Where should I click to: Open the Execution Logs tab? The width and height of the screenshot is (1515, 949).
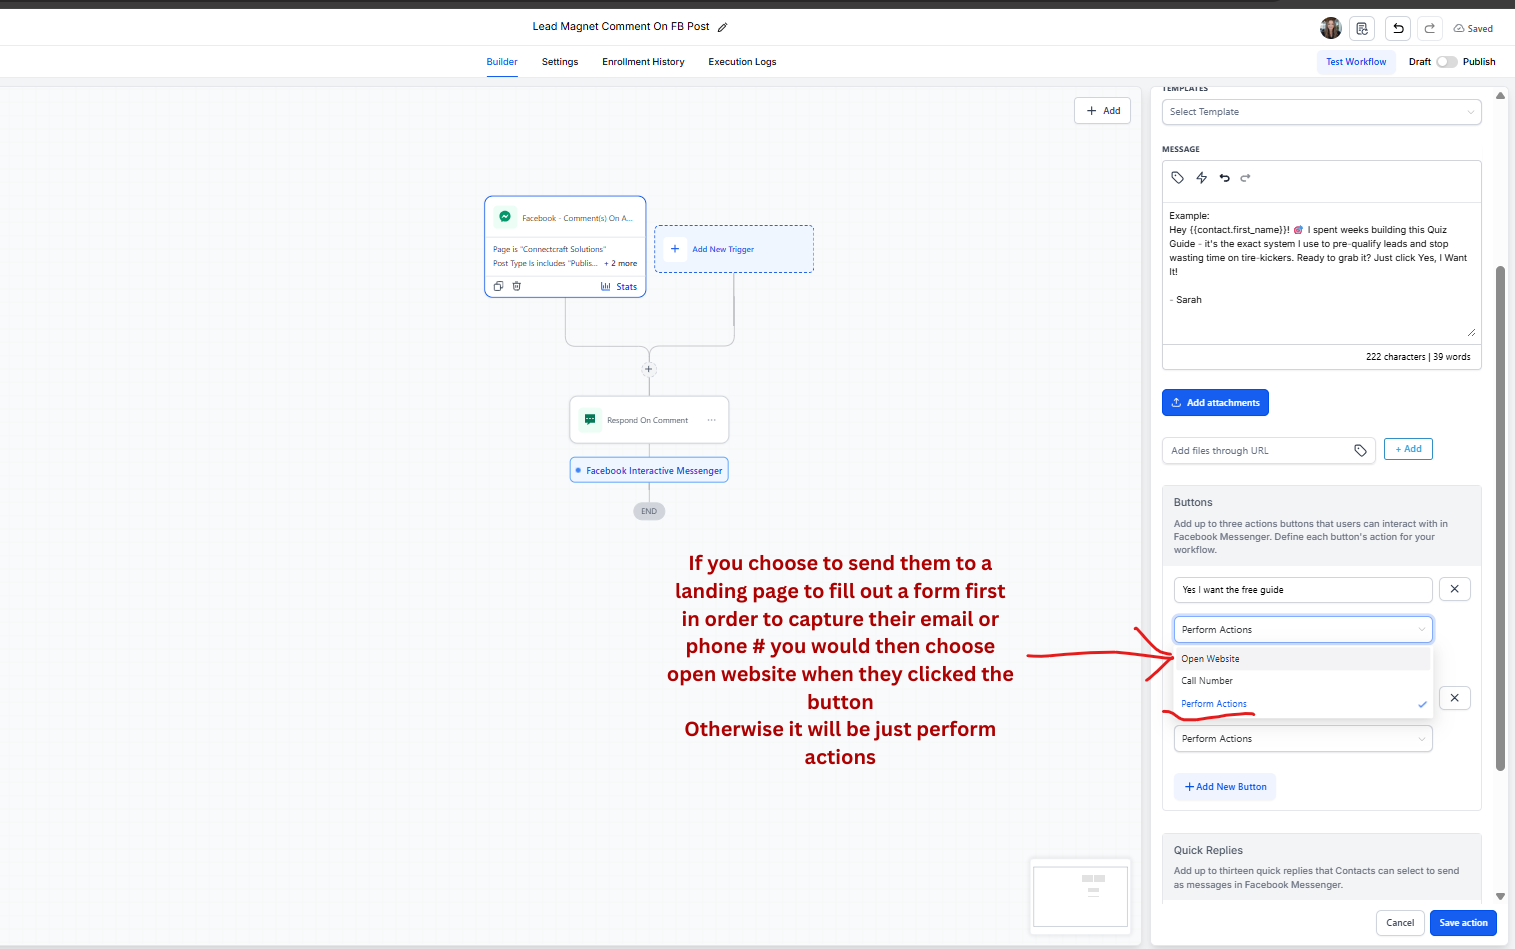(x=742, y=62)
